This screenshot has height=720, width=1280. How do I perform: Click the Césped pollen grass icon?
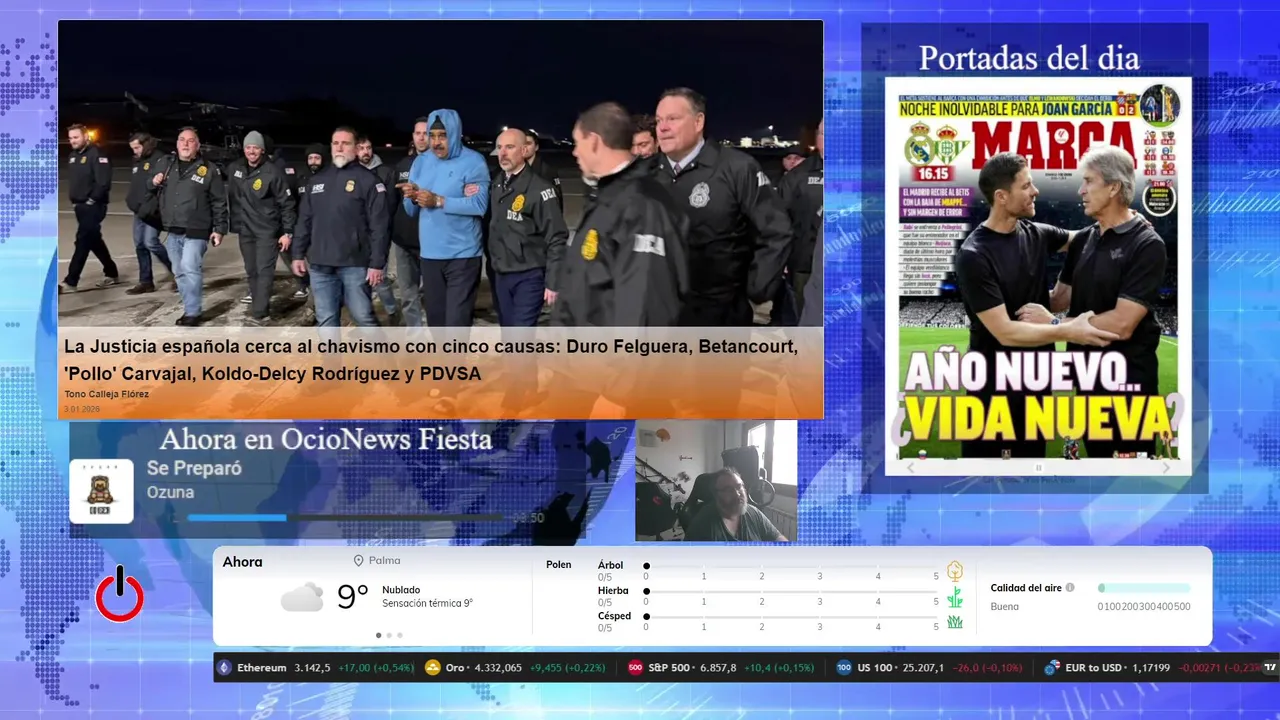point(955,622)
